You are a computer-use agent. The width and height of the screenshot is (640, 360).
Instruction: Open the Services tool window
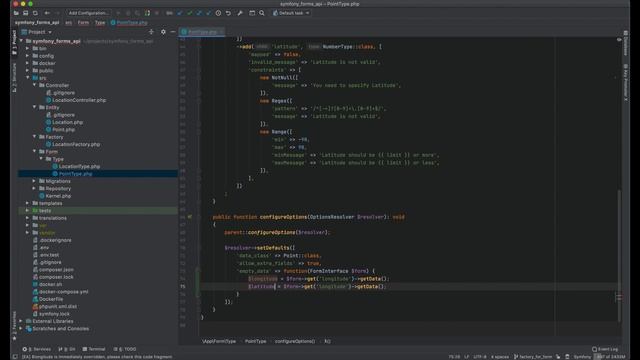coord(37,349)
